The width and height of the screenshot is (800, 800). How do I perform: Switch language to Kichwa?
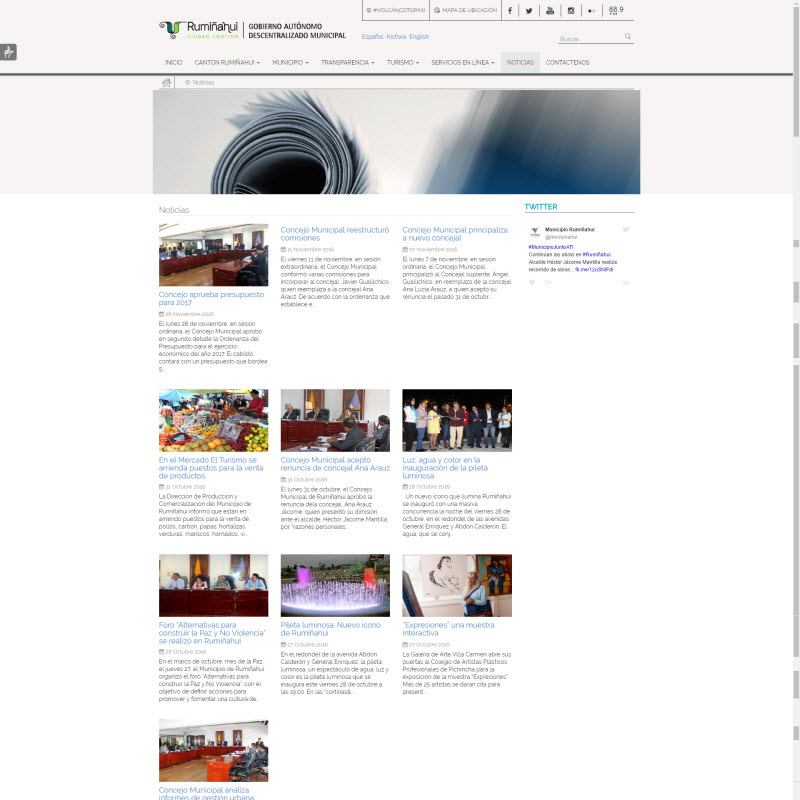tap(396, 37)
